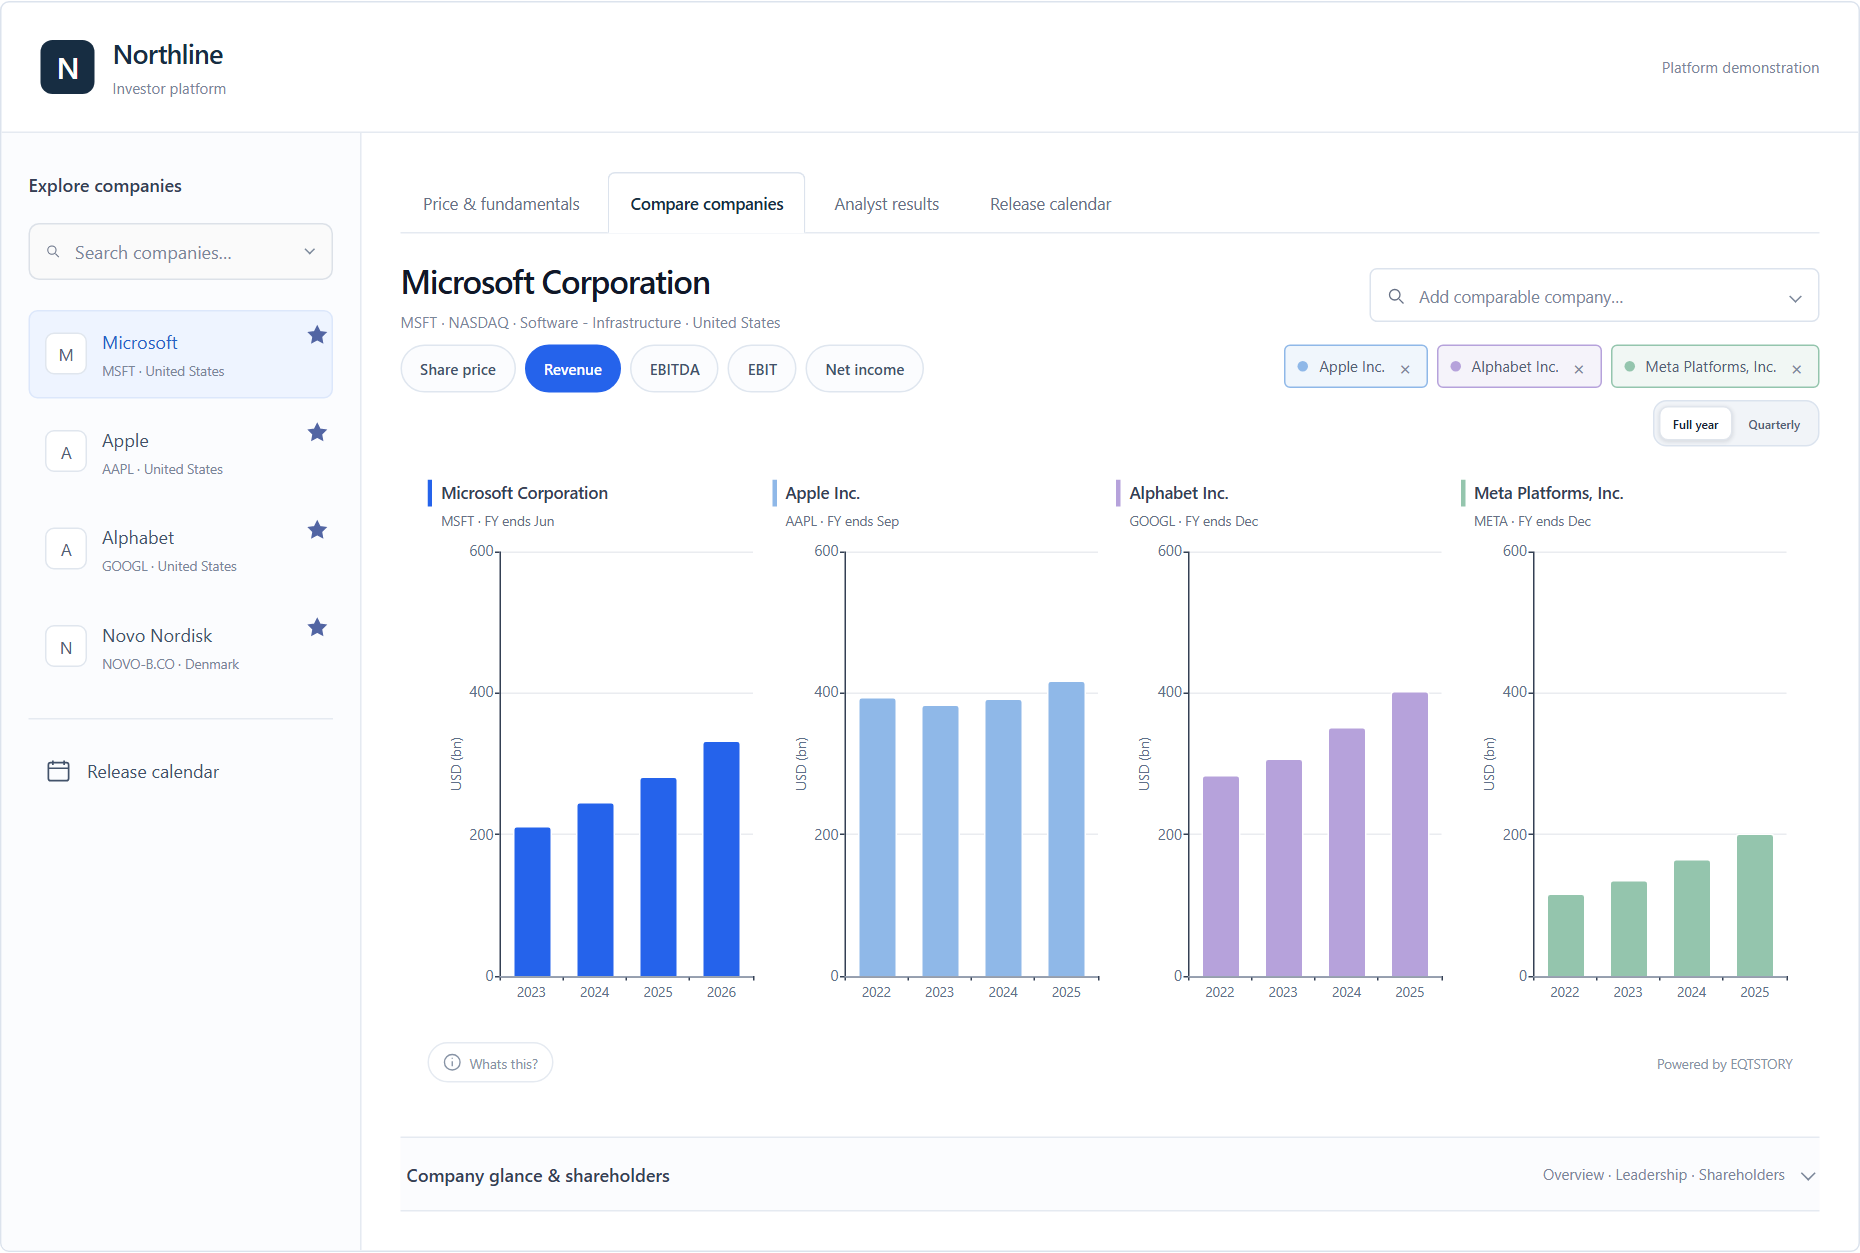Click the Meta Platforms chip color dot
This screenshot has height=1253, width=1860.
click(x=1629, y=367)
